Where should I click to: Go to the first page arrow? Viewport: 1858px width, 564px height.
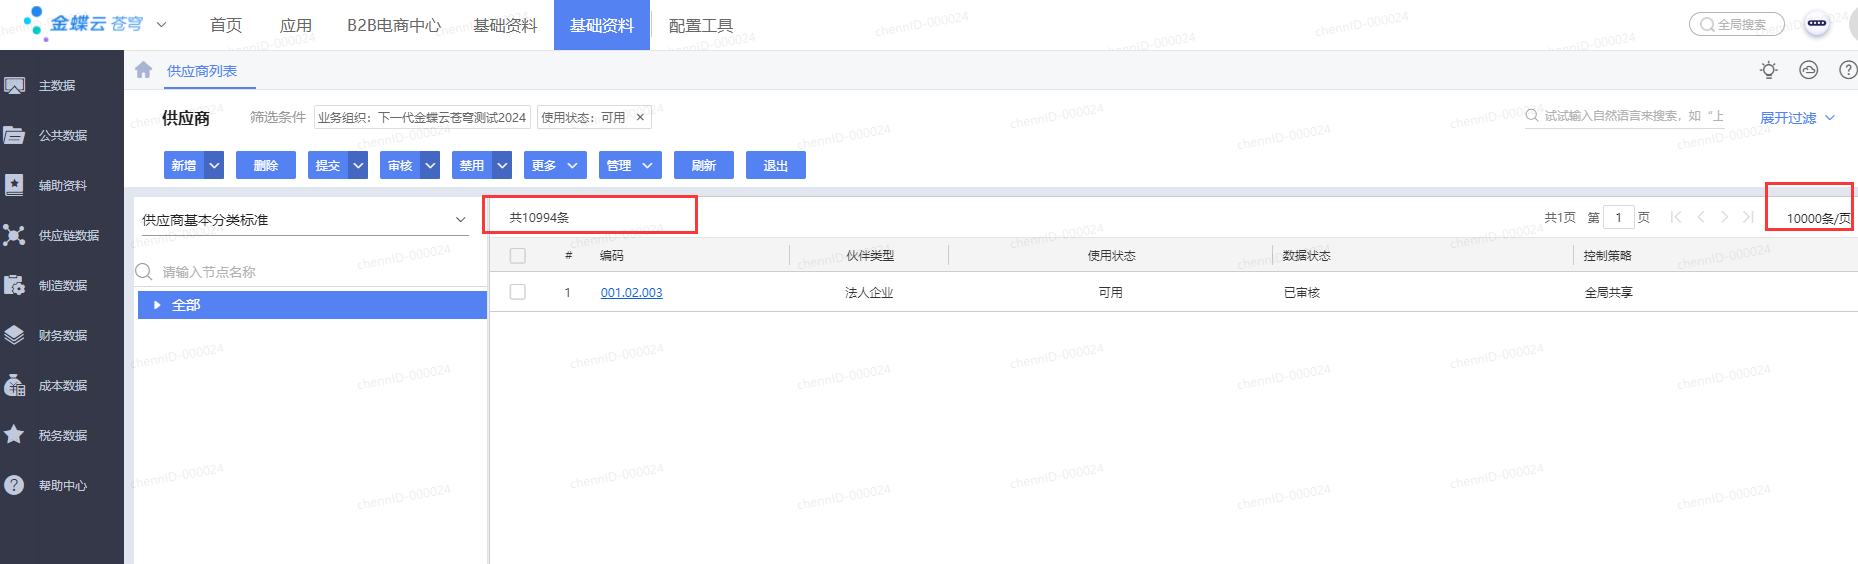[1676, 217]
